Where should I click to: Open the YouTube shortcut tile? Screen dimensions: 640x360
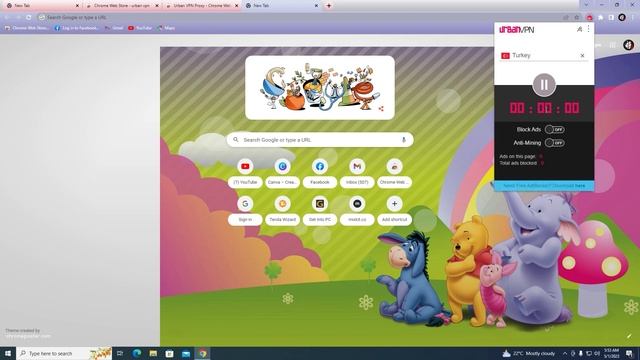245,173
